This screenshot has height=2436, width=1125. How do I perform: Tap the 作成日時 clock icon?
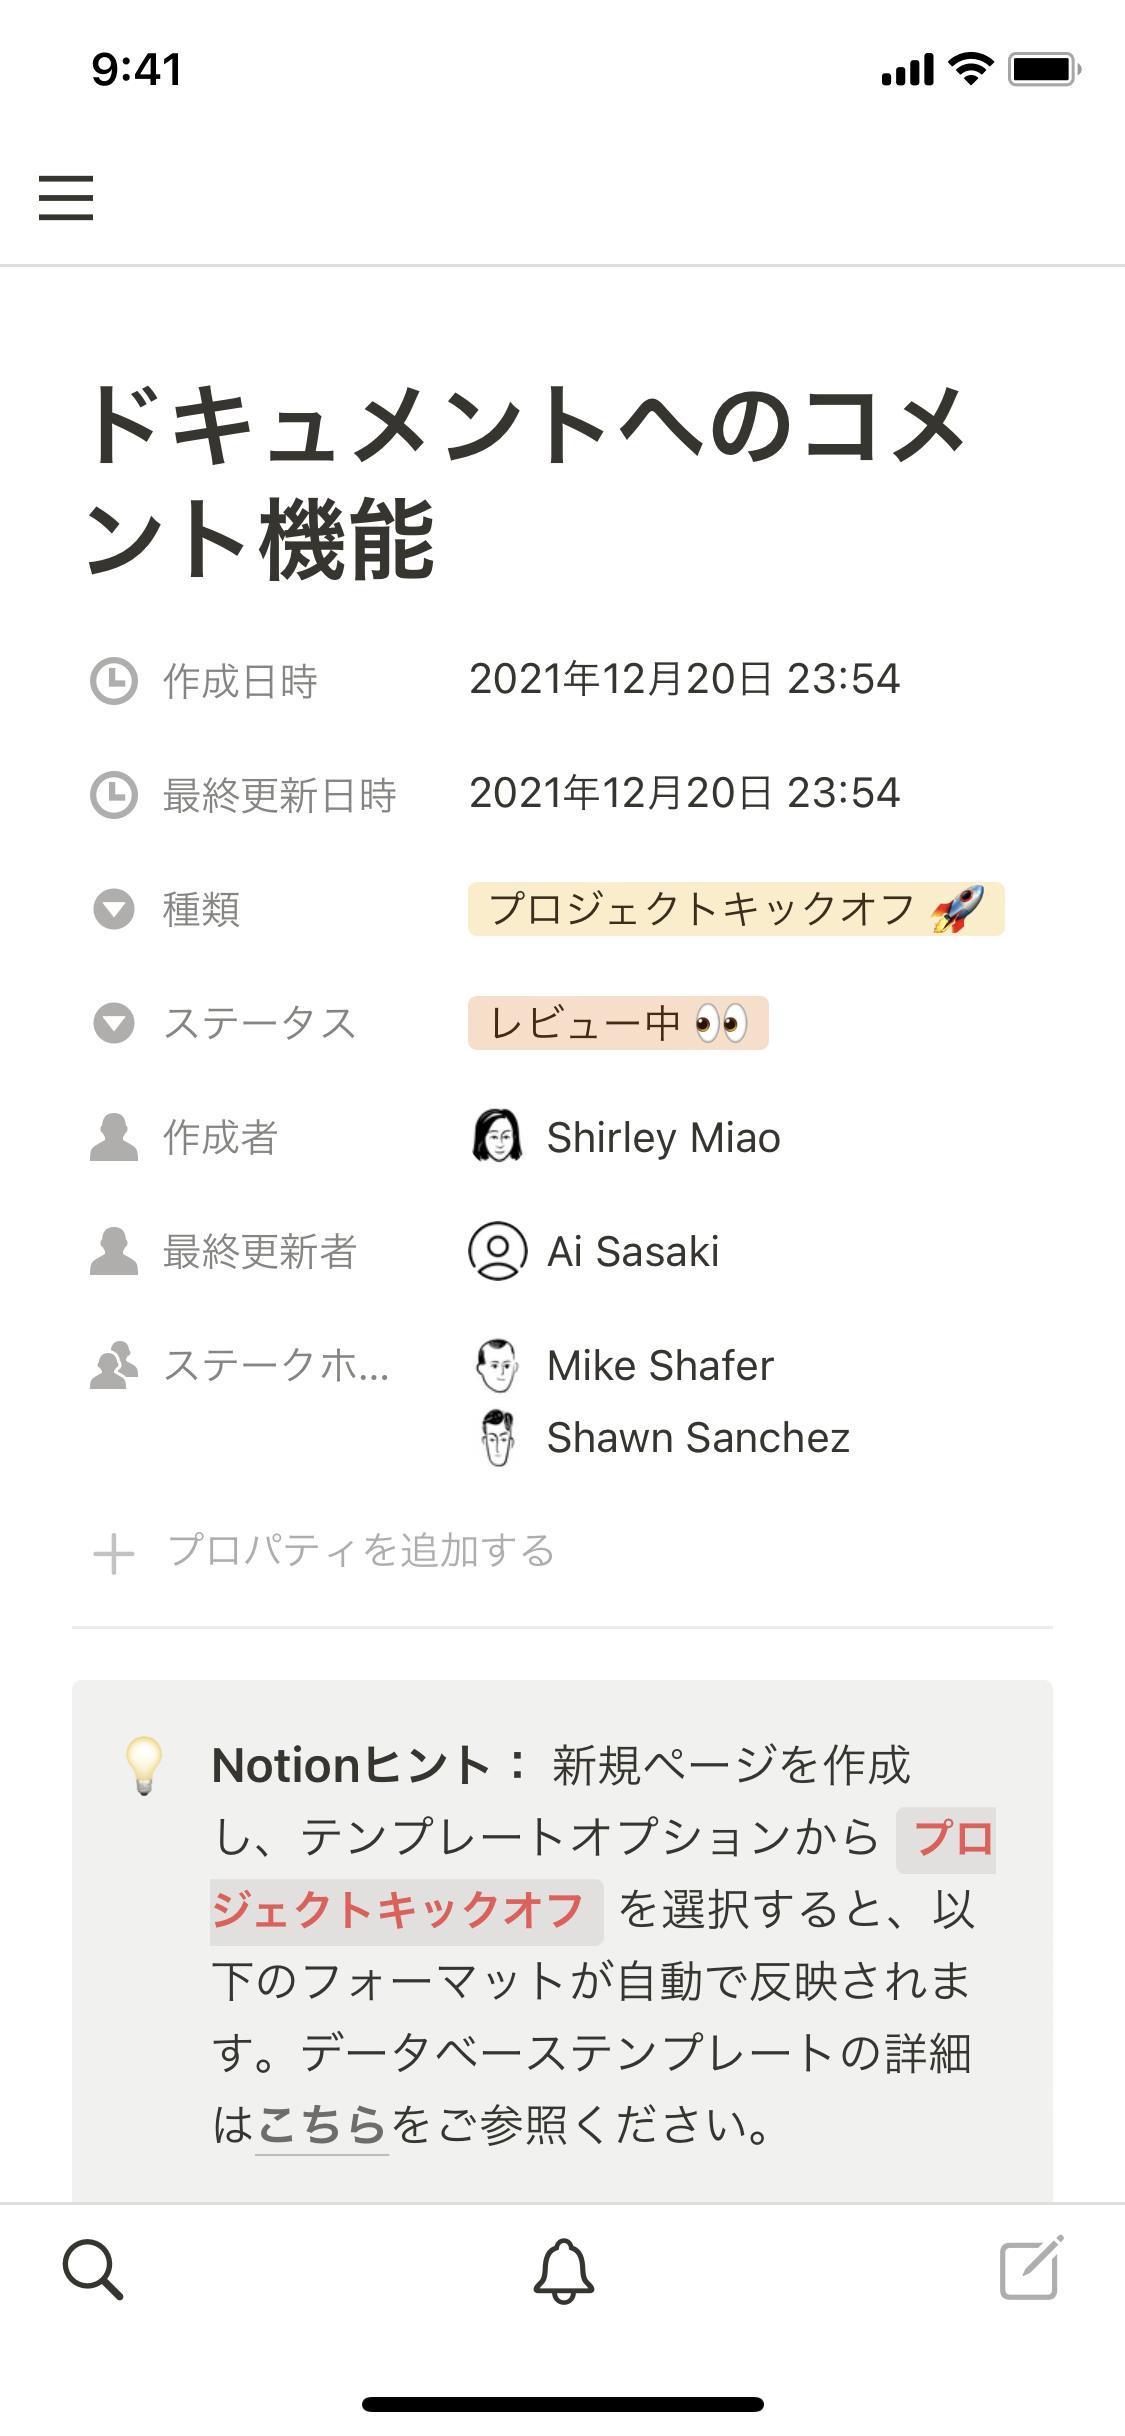114,681
